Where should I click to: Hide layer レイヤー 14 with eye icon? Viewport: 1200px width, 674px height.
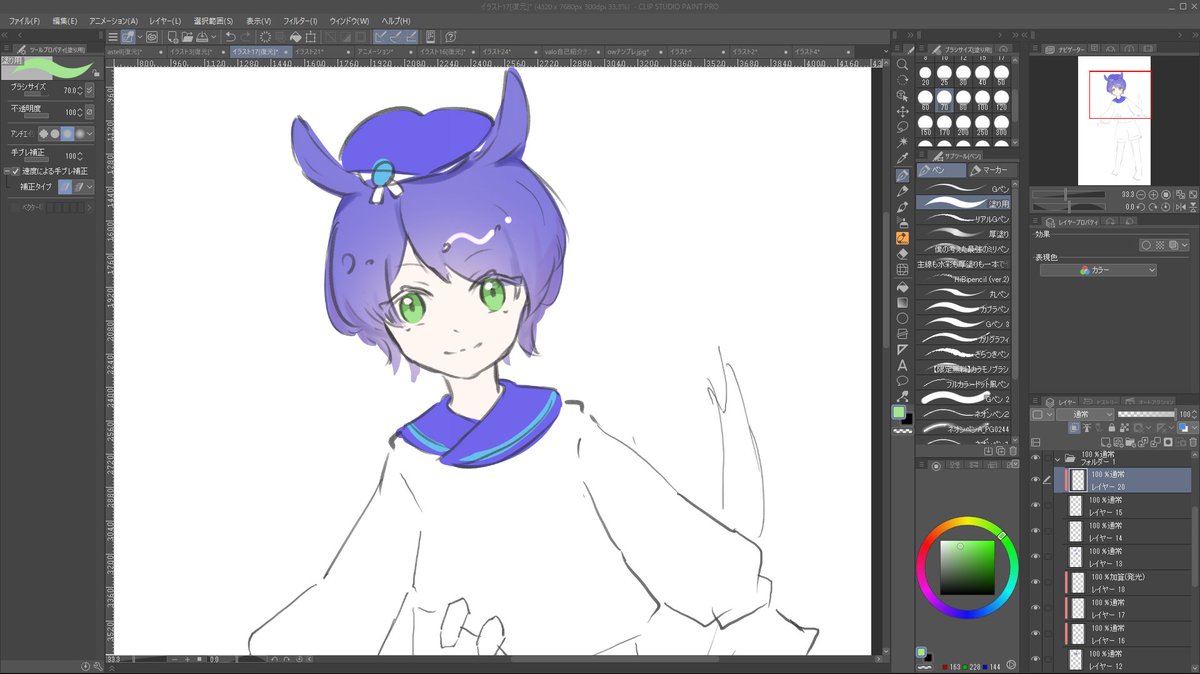1036,531
